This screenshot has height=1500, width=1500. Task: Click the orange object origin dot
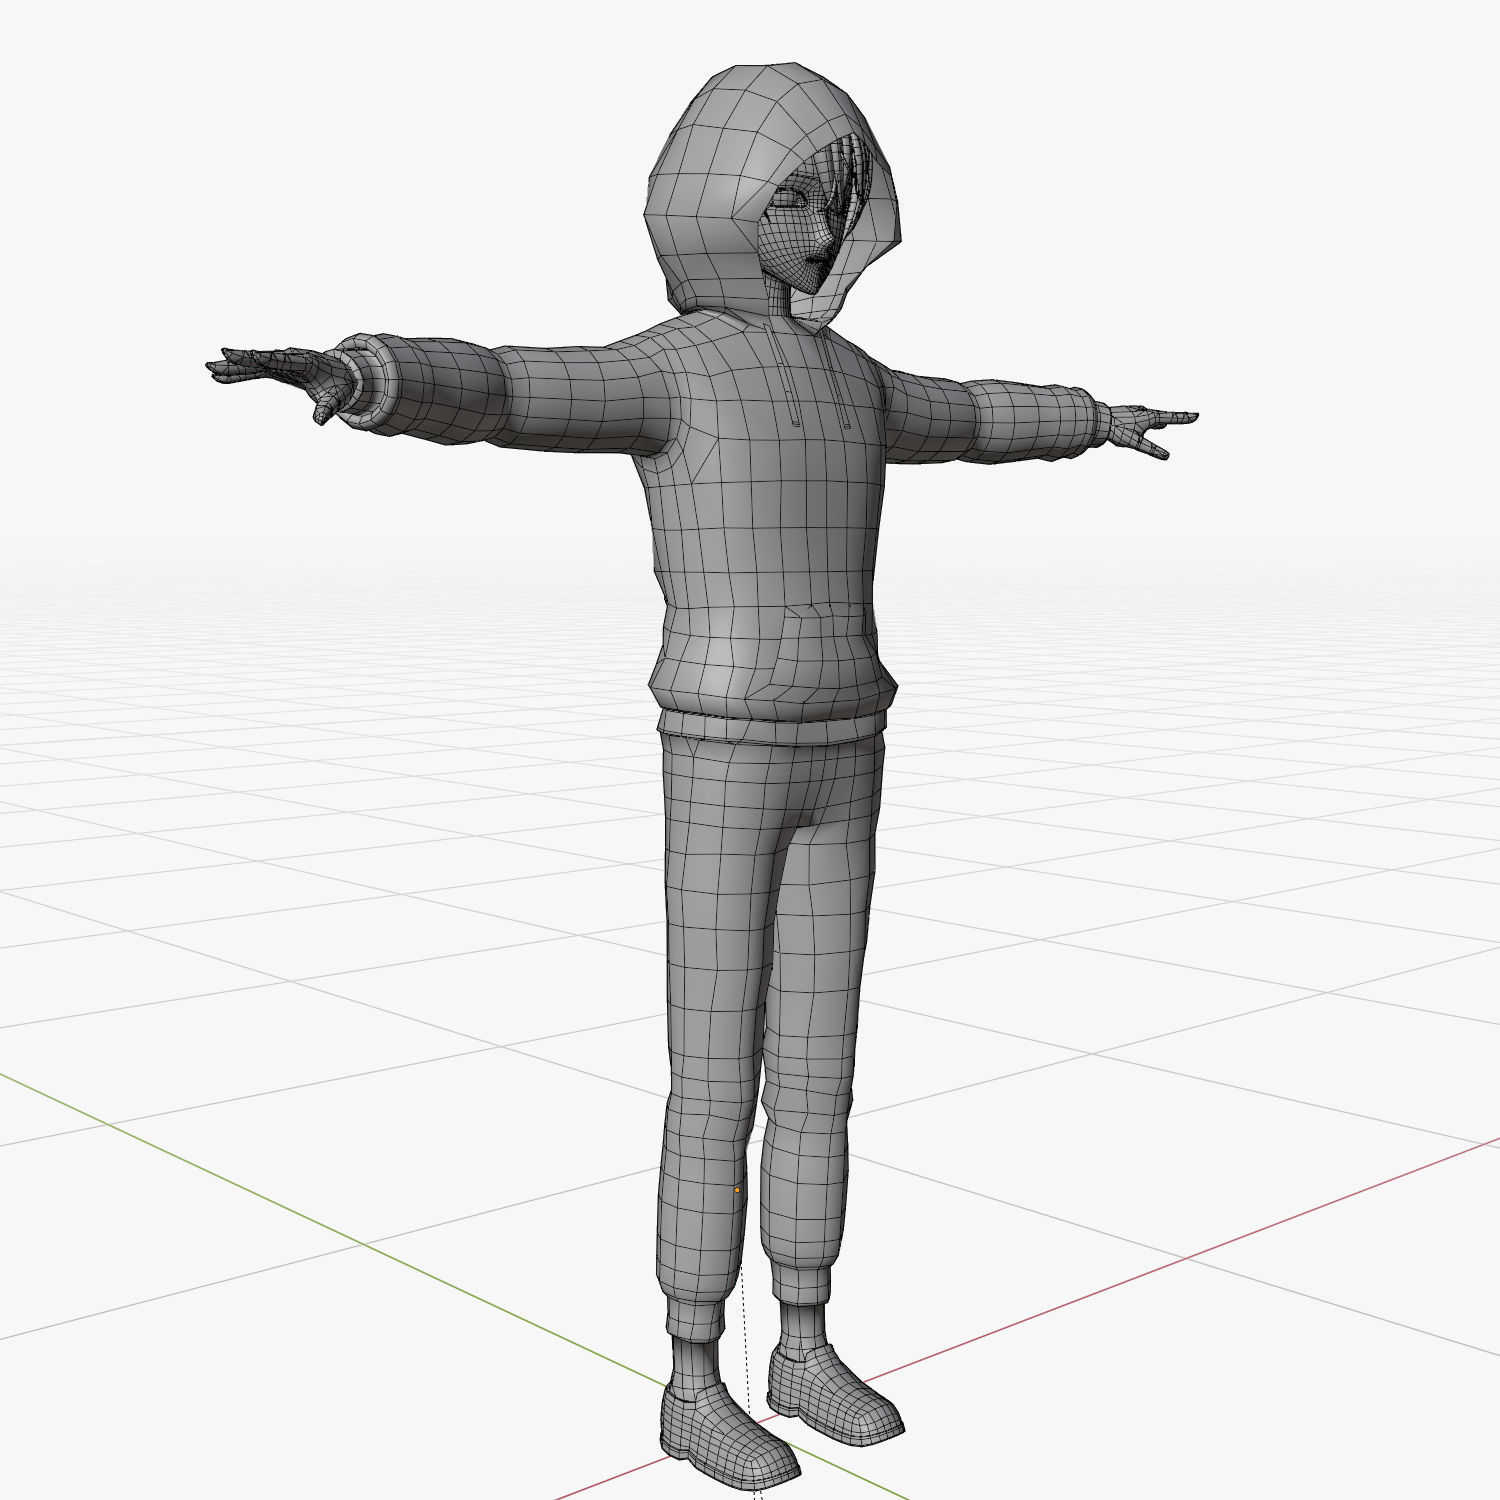[x=737, y=1190]
